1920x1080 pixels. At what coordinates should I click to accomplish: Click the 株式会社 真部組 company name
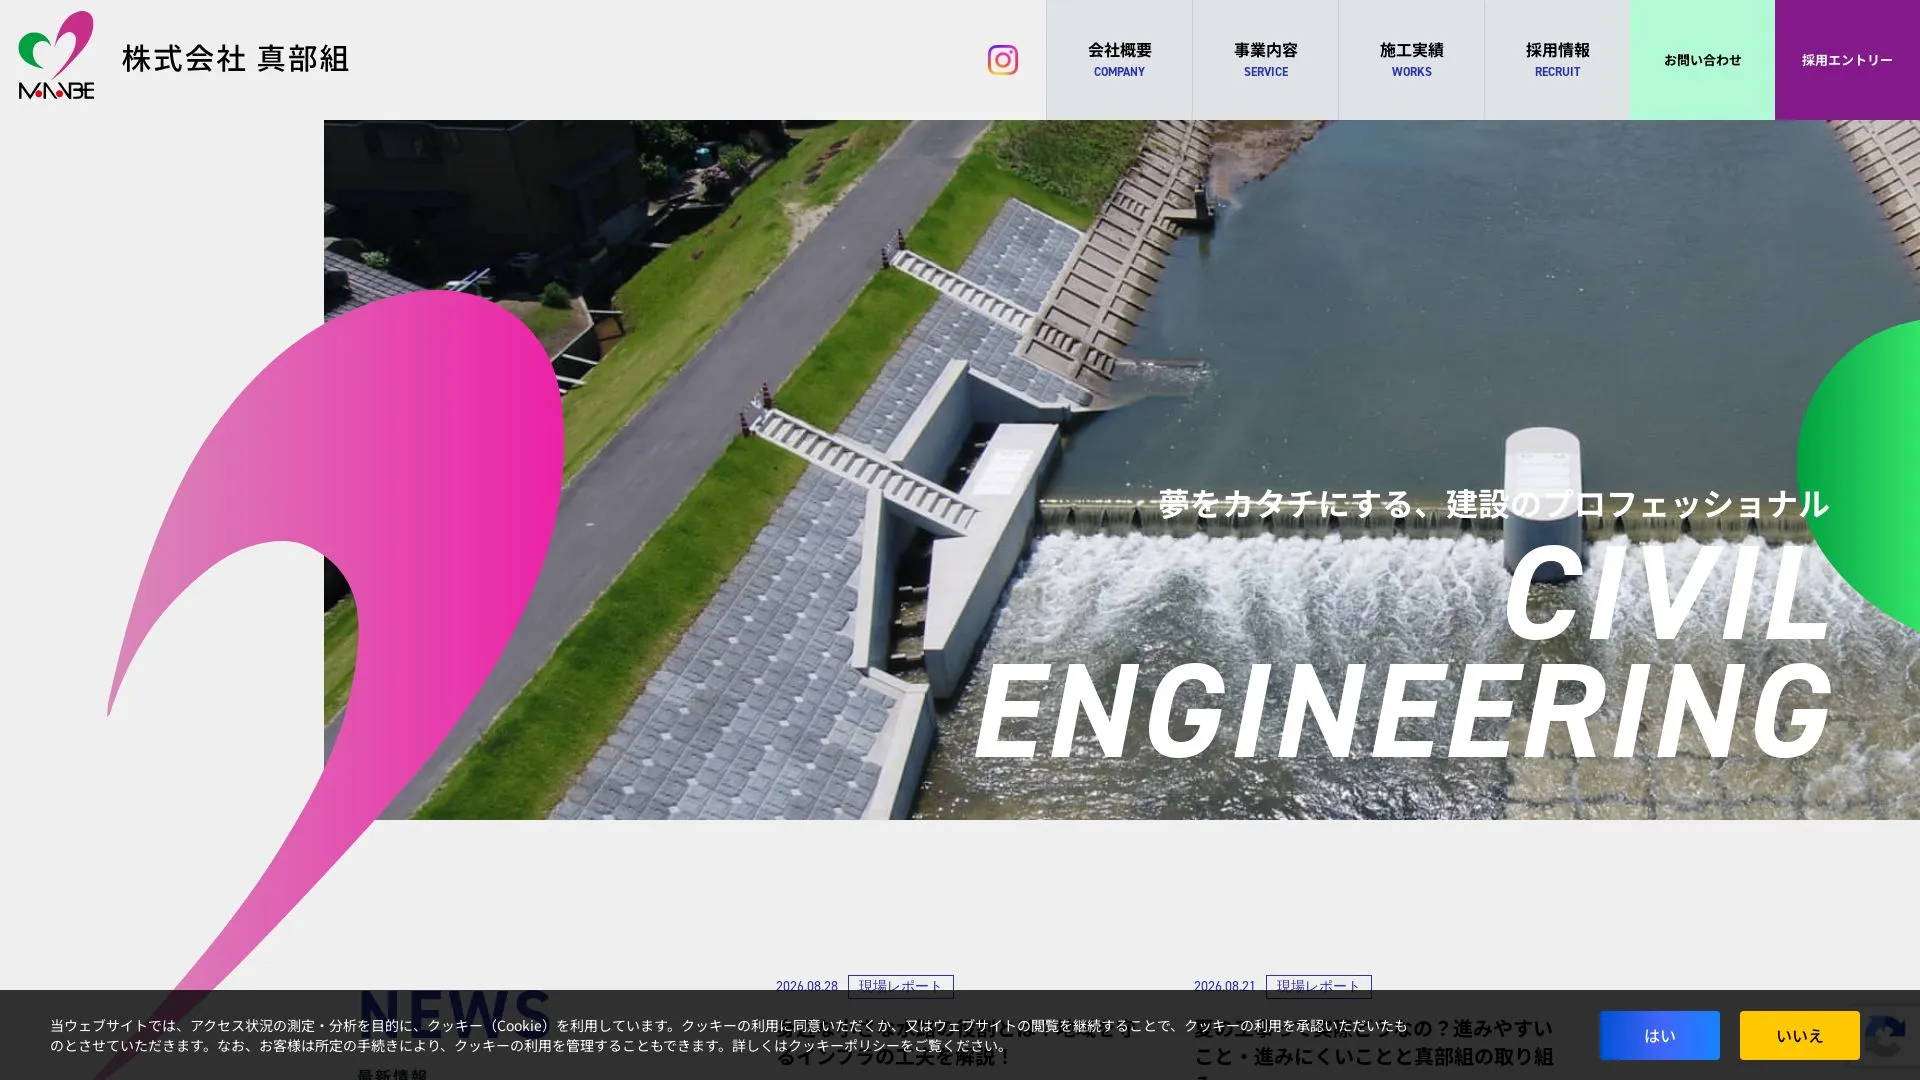point(235,59)
